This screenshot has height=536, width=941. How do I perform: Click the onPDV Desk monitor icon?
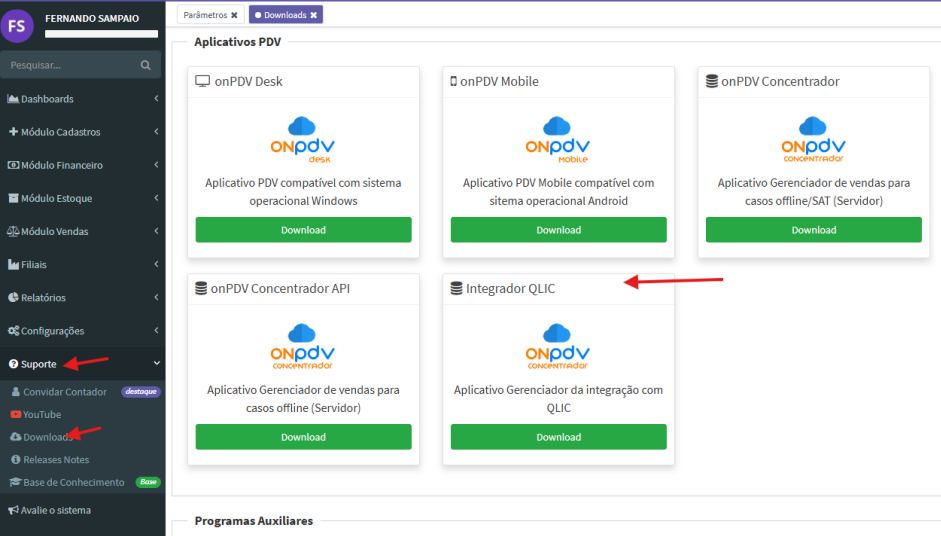[x=203, y=81]
